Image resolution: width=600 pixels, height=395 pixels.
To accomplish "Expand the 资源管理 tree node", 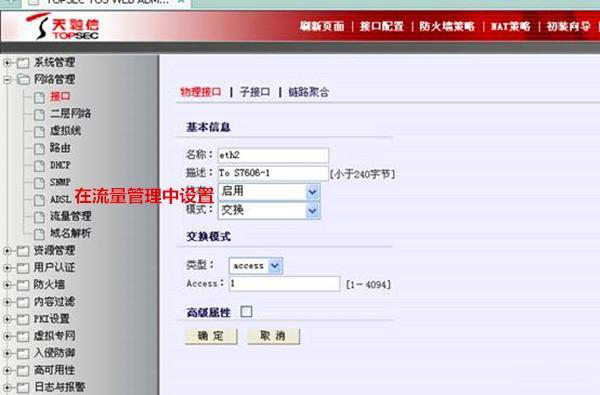I will coord(7,251).
